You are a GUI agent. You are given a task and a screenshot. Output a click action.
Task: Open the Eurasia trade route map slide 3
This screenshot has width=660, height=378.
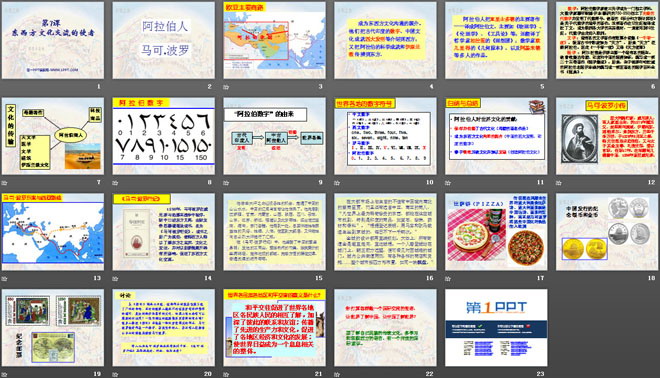pyautogui.click(x=274, y=40)
